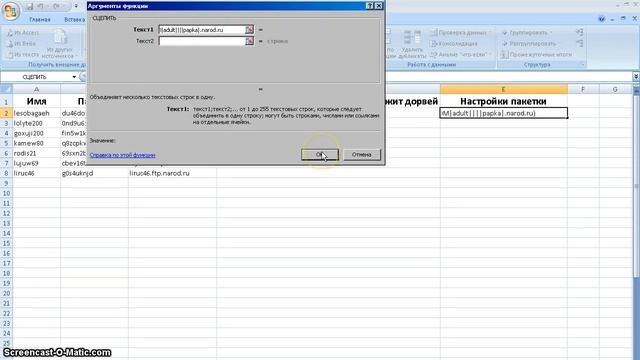Customize the Quick Access toolbar arrow
This screenshot has height=360, width=640.
76,7
